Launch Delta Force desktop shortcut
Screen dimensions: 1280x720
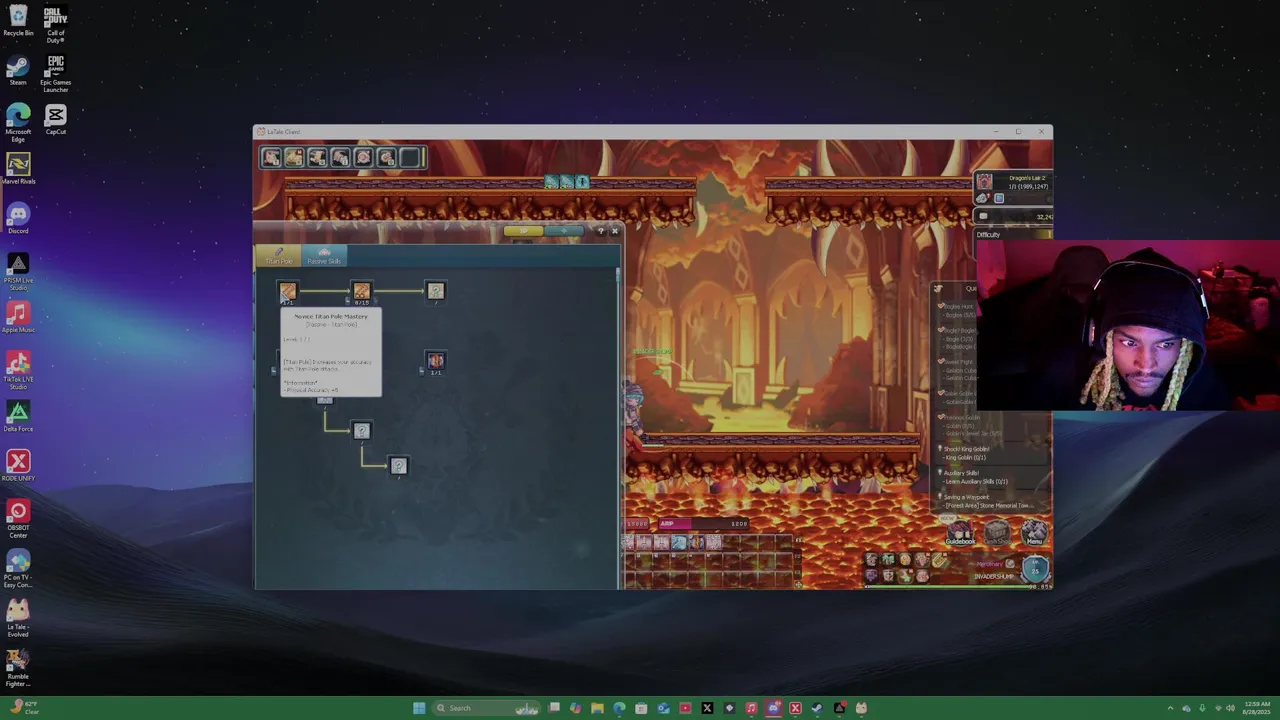click(x=18, y=416)
